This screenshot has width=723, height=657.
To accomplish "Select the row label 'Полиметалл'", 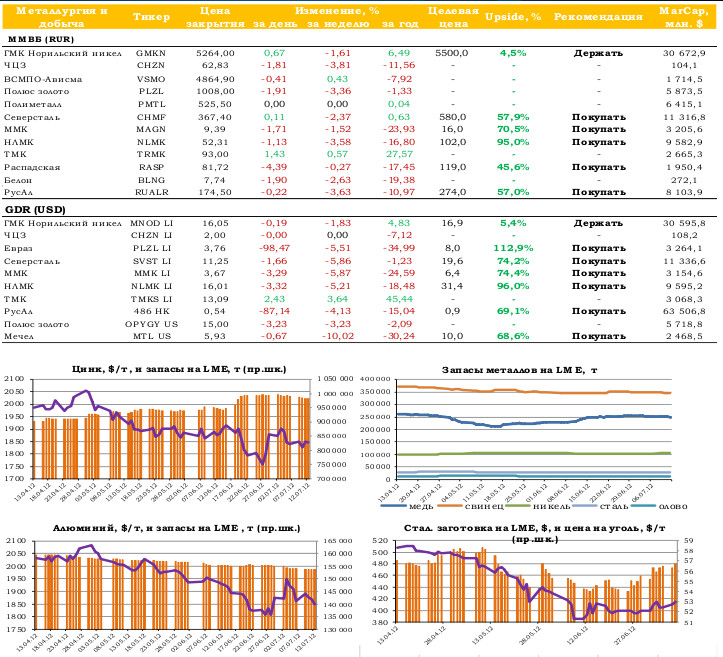I will 33,105.
